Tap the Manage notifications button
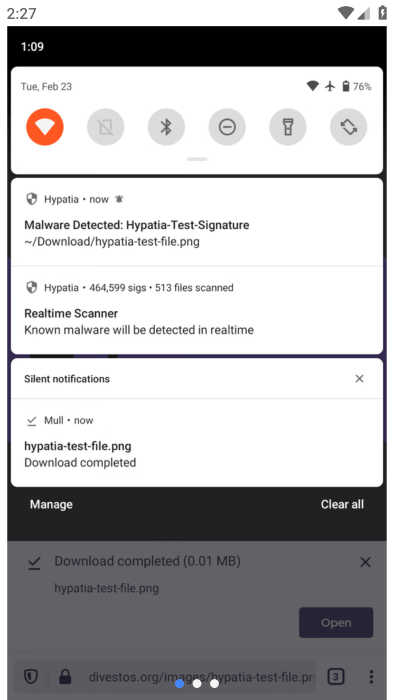This screenshot has height=700, width=394. point(51,504)
